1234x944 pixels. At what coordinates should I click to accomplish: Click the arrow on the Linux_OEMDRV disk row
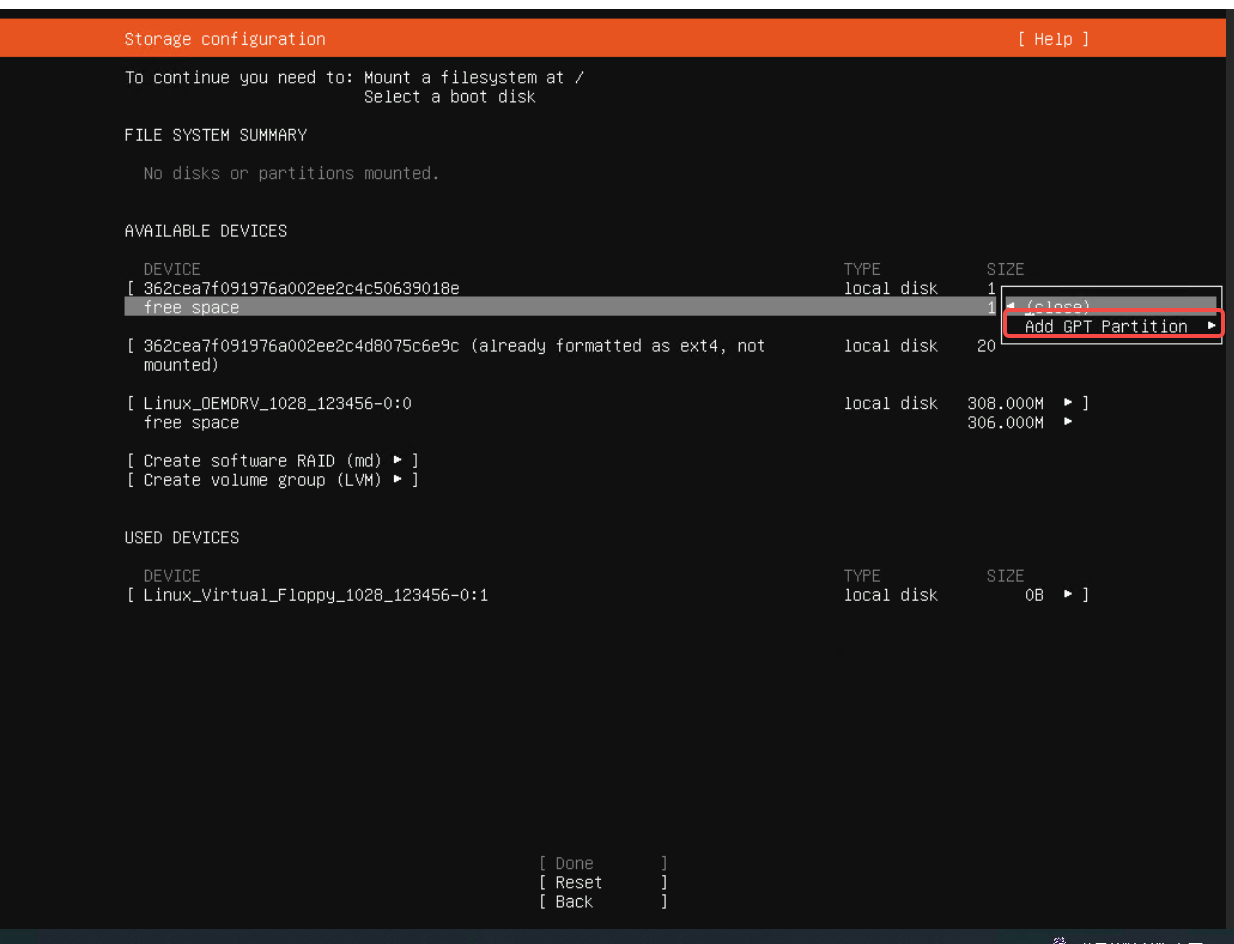pos(1068,403)
